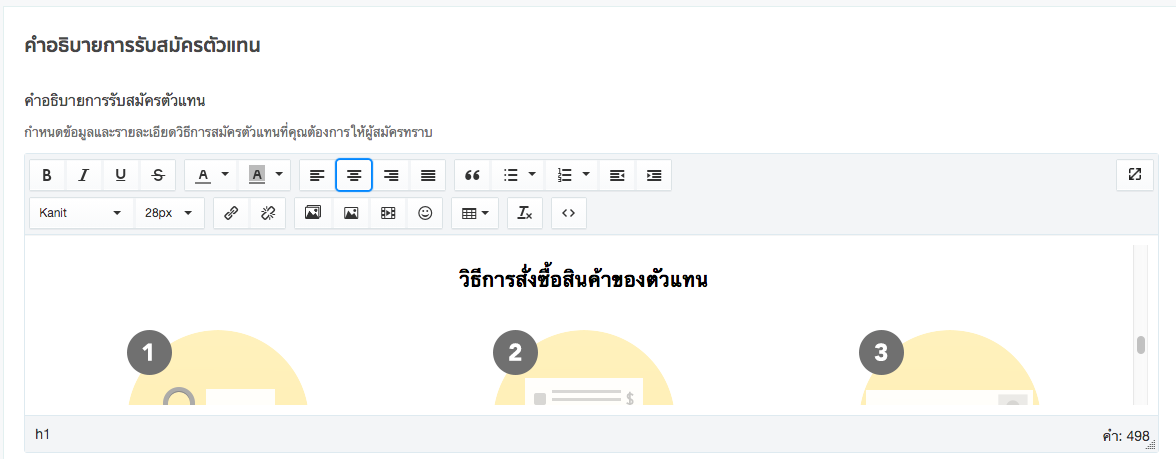
Task: Increase the indent
Action: (x=654, y=176)
